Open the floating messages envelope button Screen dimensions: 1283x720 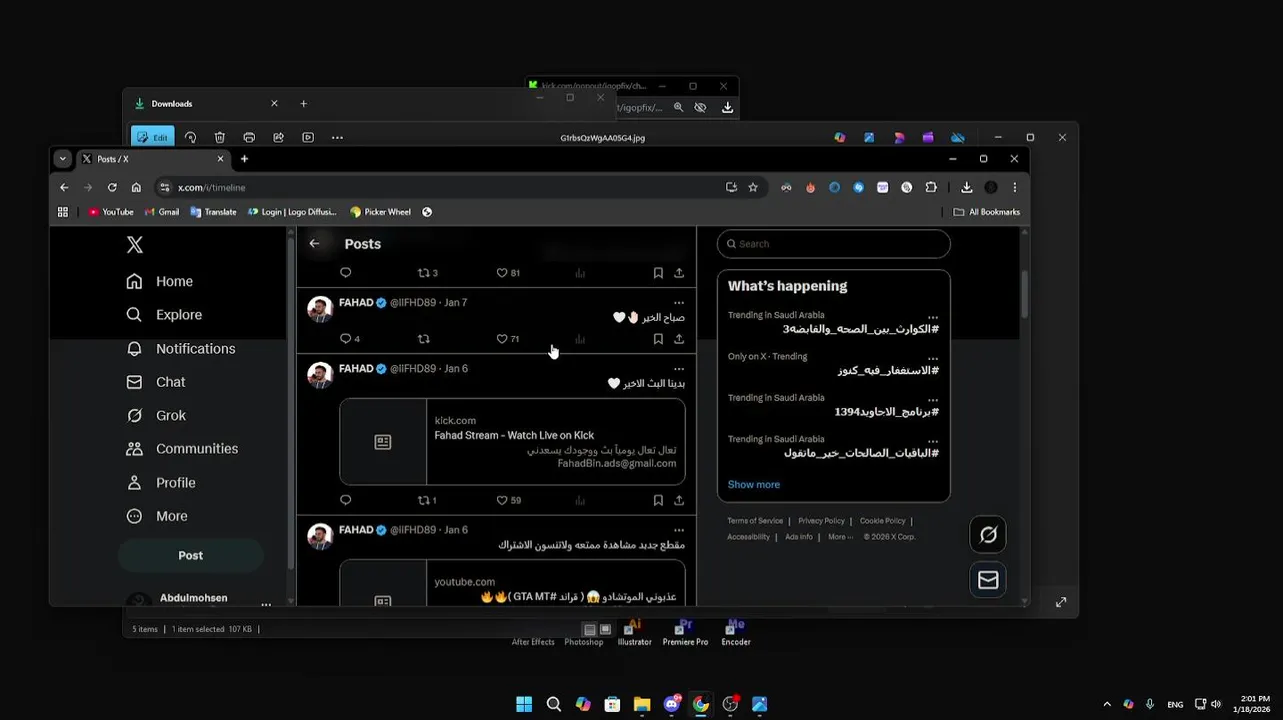click(988, 580)
